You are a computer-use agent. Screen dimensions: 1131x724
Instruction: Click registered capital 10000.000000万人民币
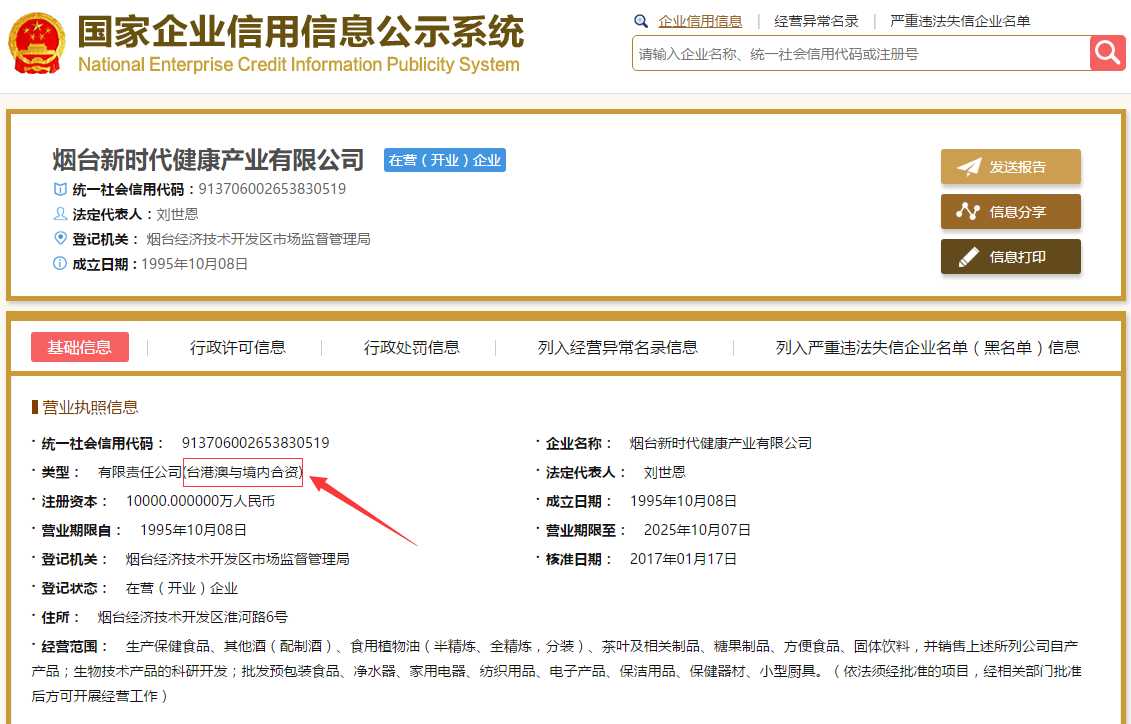point(201,501)
